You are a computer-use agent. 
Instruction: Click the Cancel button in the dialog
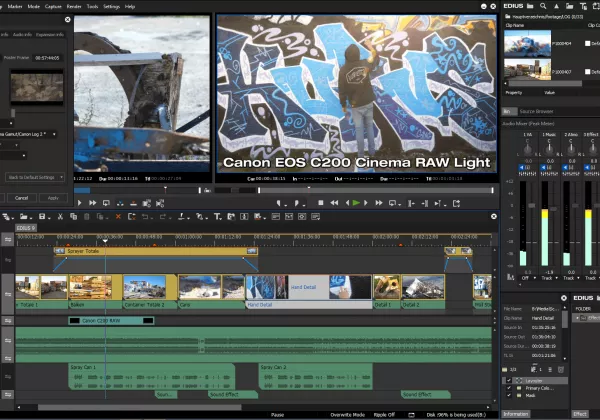[21, 198]
